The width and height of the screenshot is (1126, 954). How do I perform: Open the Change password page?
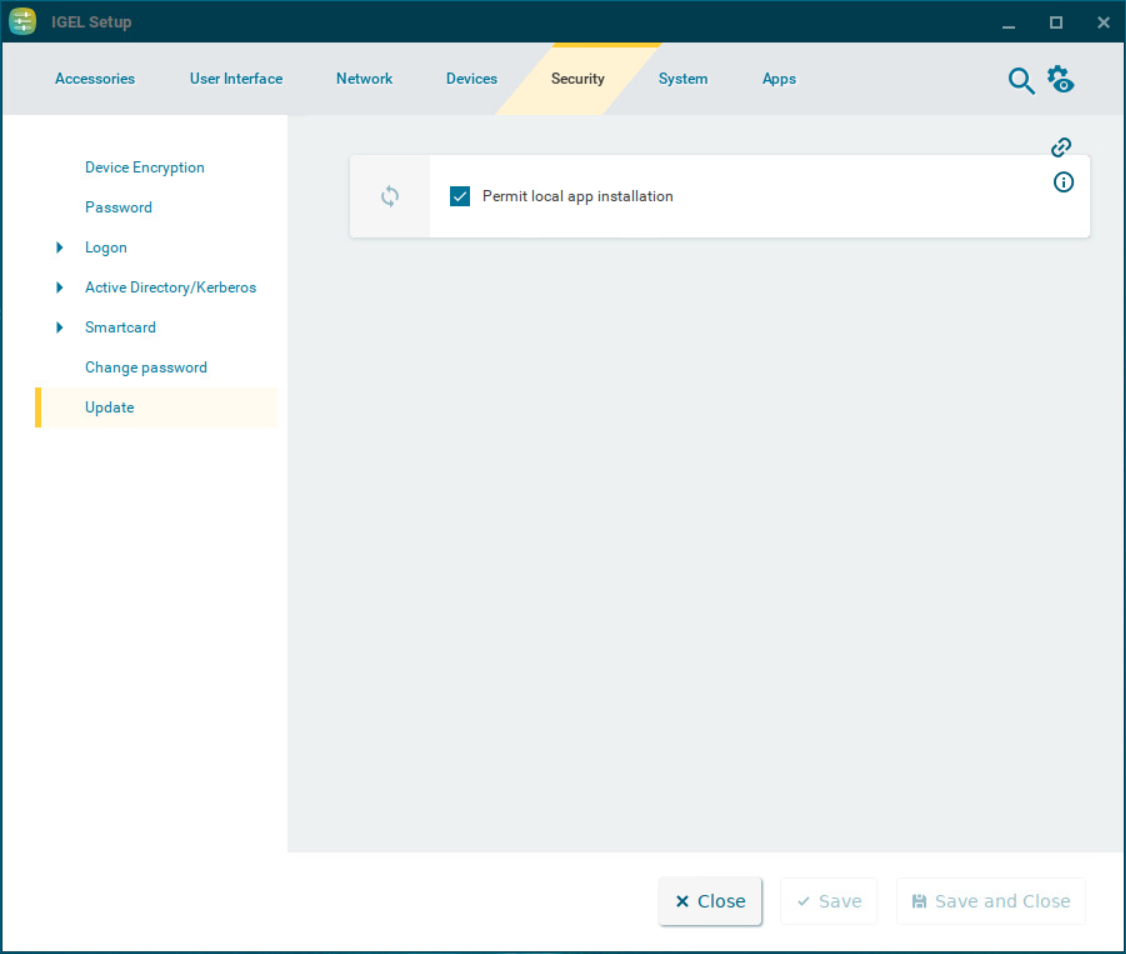click(146, 368)
